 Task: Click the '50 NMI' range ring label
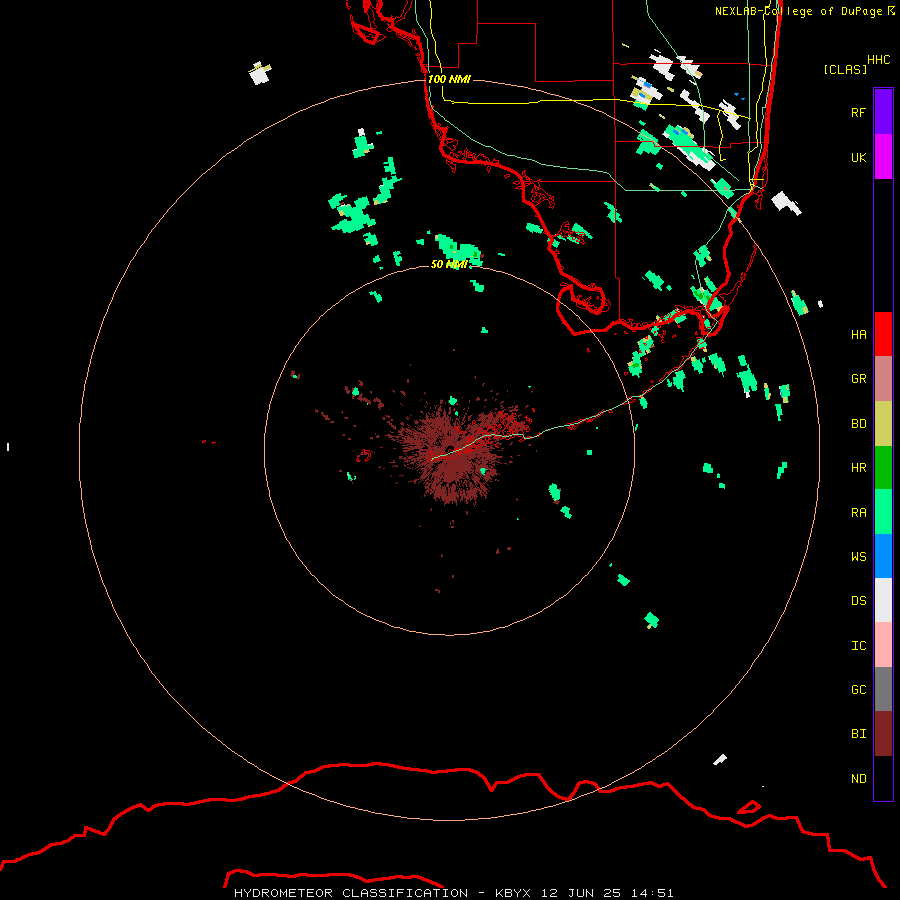[449, 264]
